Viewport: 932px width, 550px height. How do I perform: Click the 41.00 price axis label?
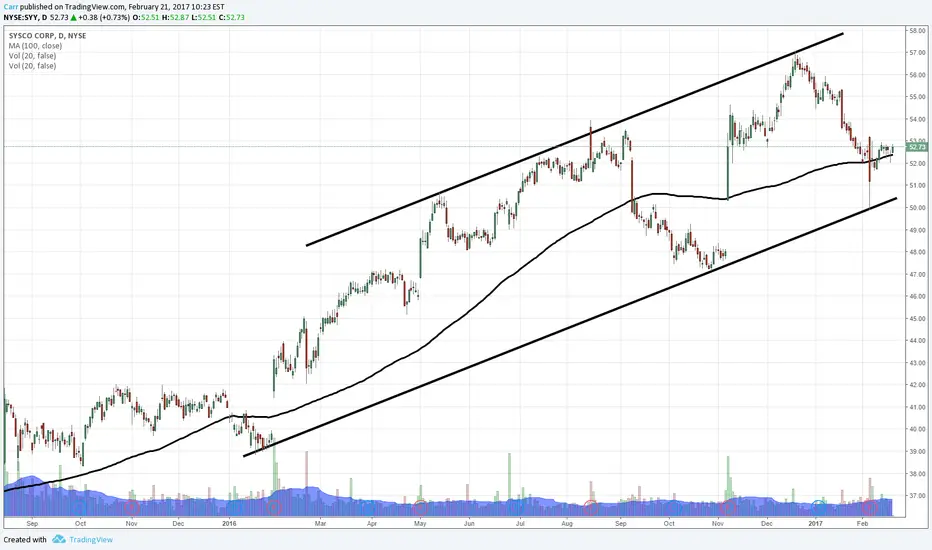(917, 408)
